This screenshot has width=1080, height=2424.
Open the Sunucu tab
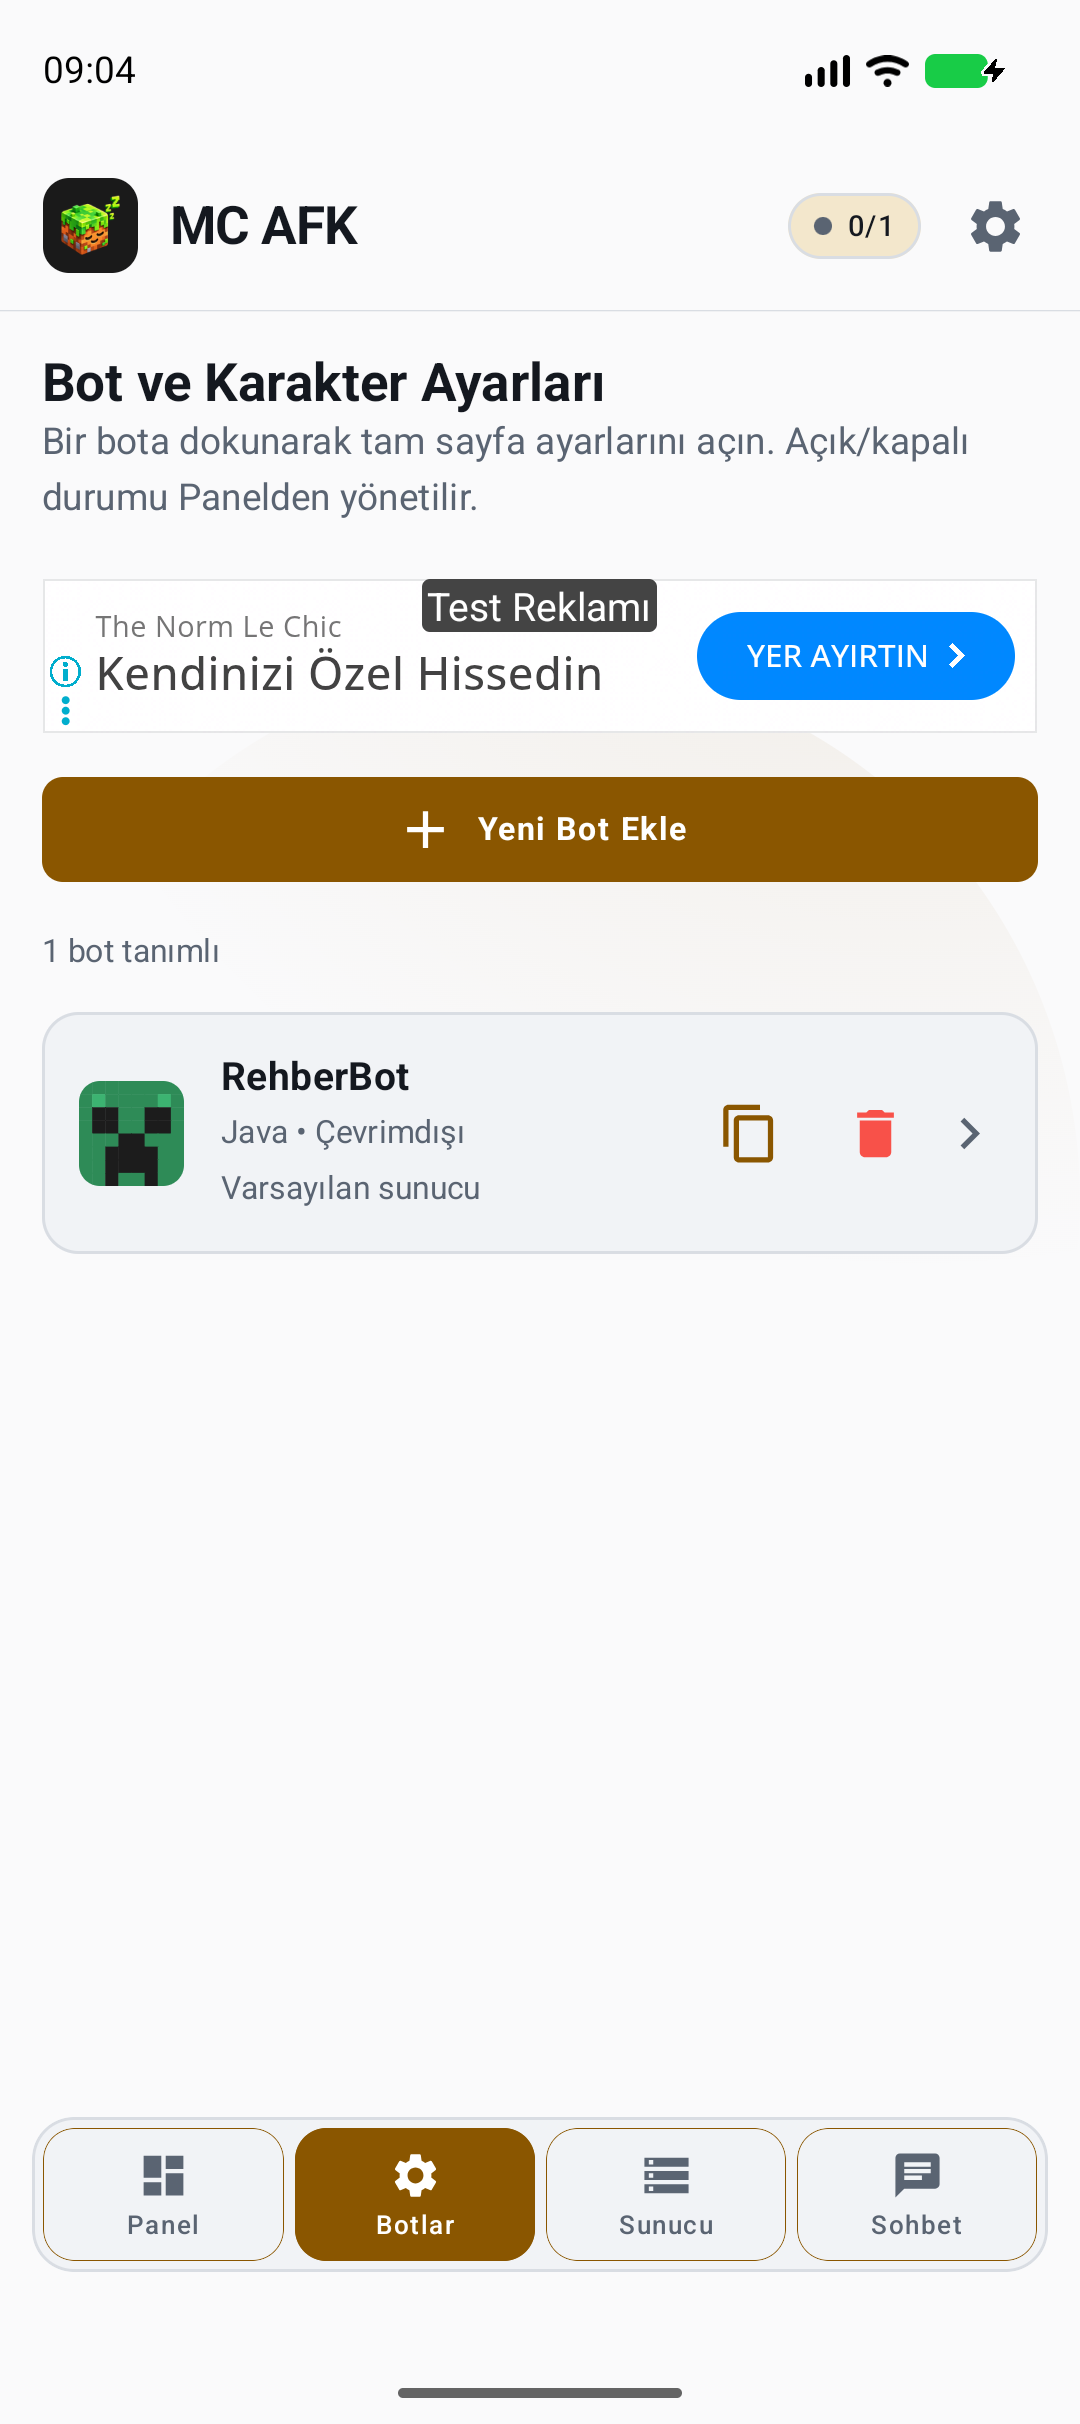click(x=666, y=2194)
